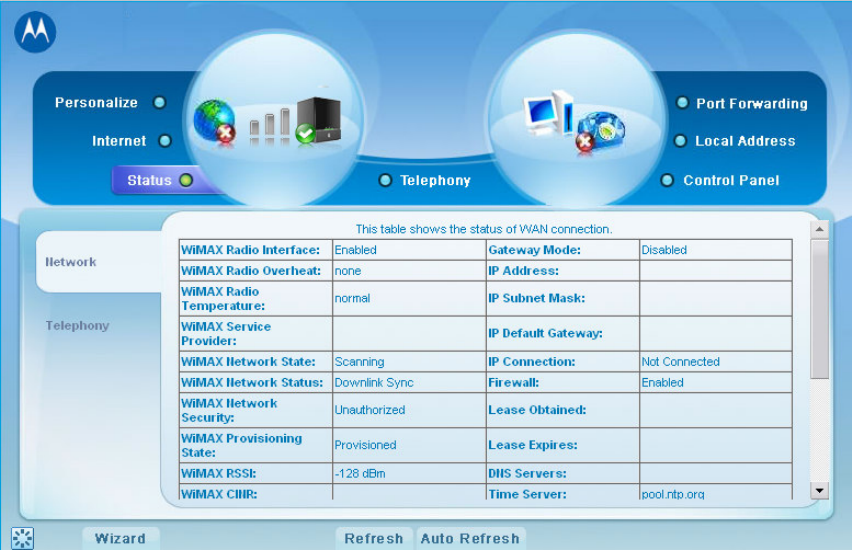The height and width of the screenshot is (550, 852).
Task: Click the 'WiMAX Radio Overheat:' label
Action: tap(251, 271)
